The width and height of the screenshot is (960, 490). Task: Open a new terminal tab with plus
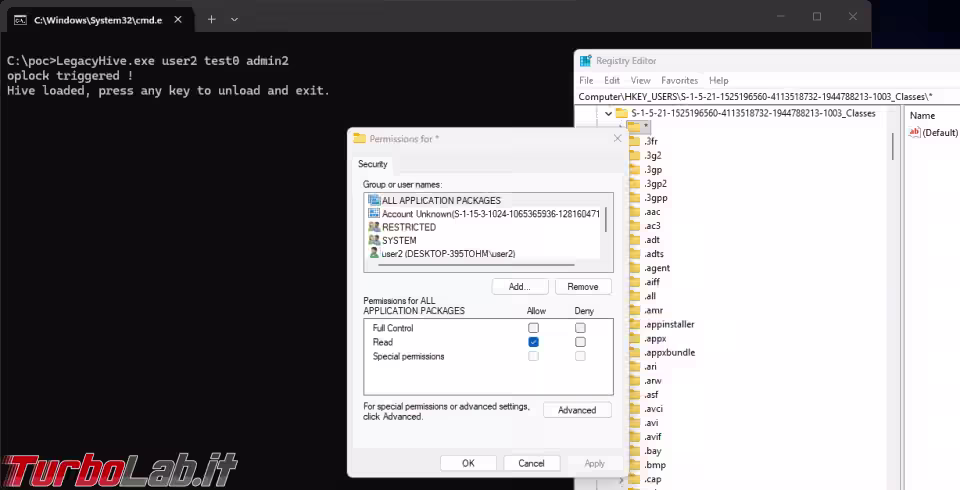pyautogui.click(x=211, y=20)
